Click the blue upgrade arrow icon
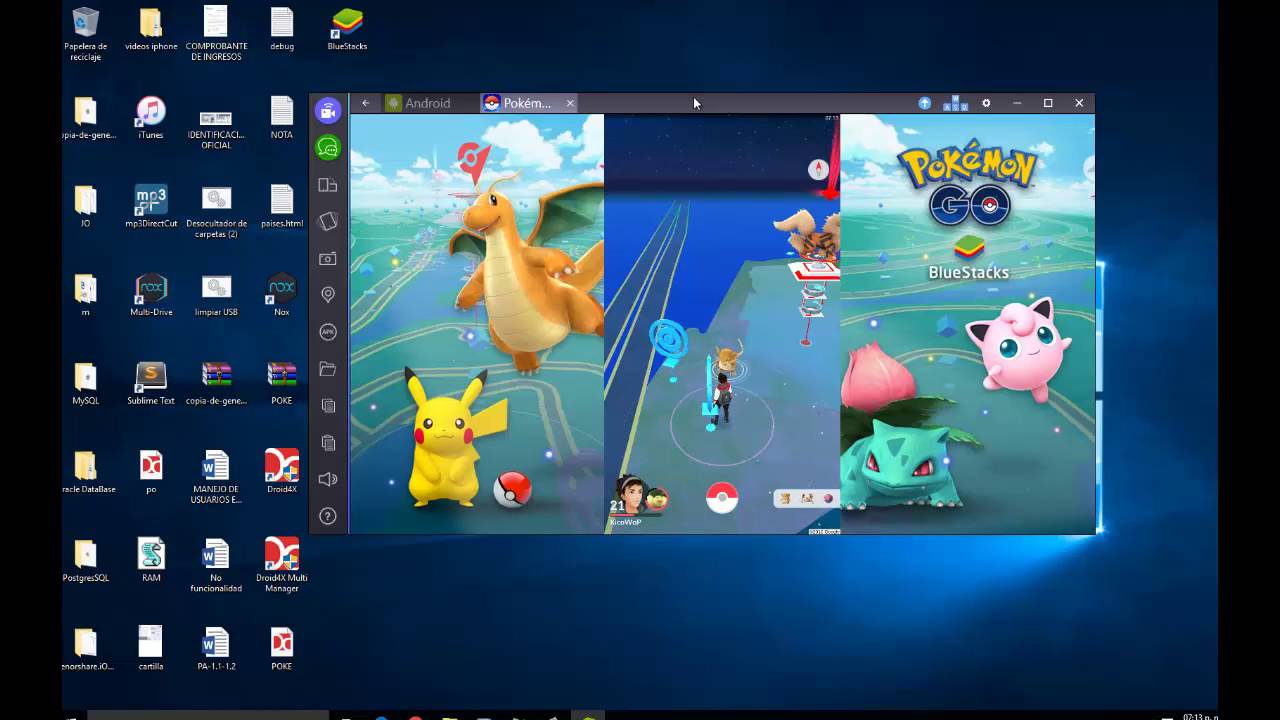Viewport: 1280px width, 720px height. tap(925, 103)
